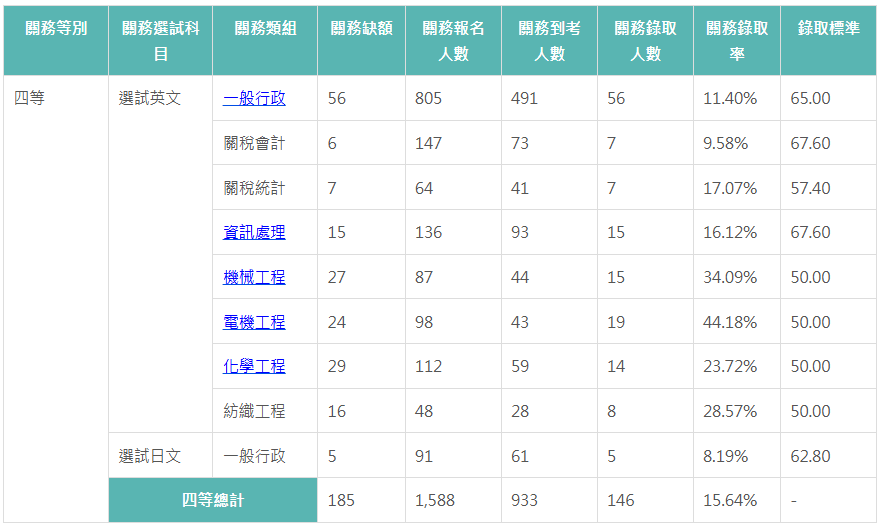
Task: Click the 錄取標準 column header
Action: tap(828, 41)
